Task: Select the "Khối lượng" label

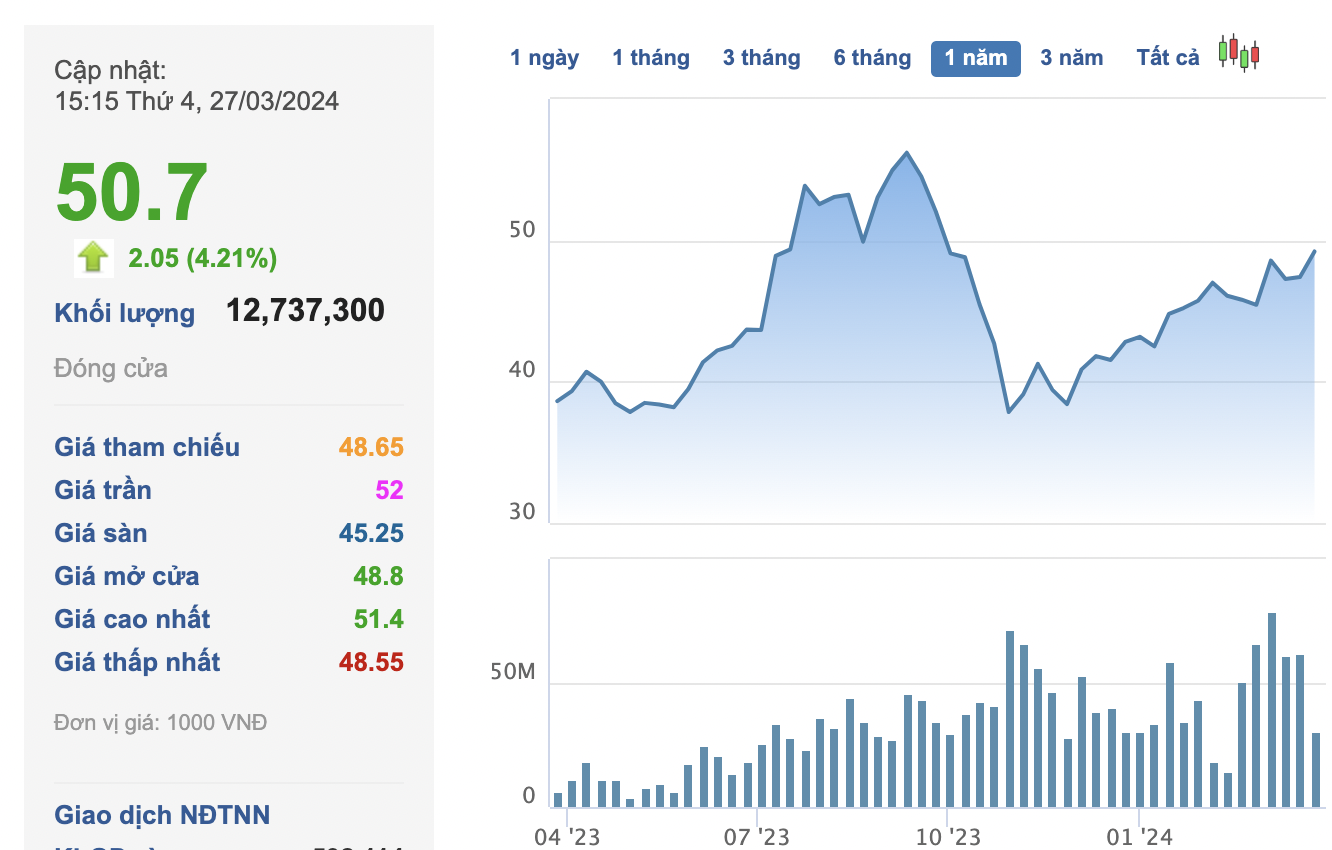Action: coord(125,313)
